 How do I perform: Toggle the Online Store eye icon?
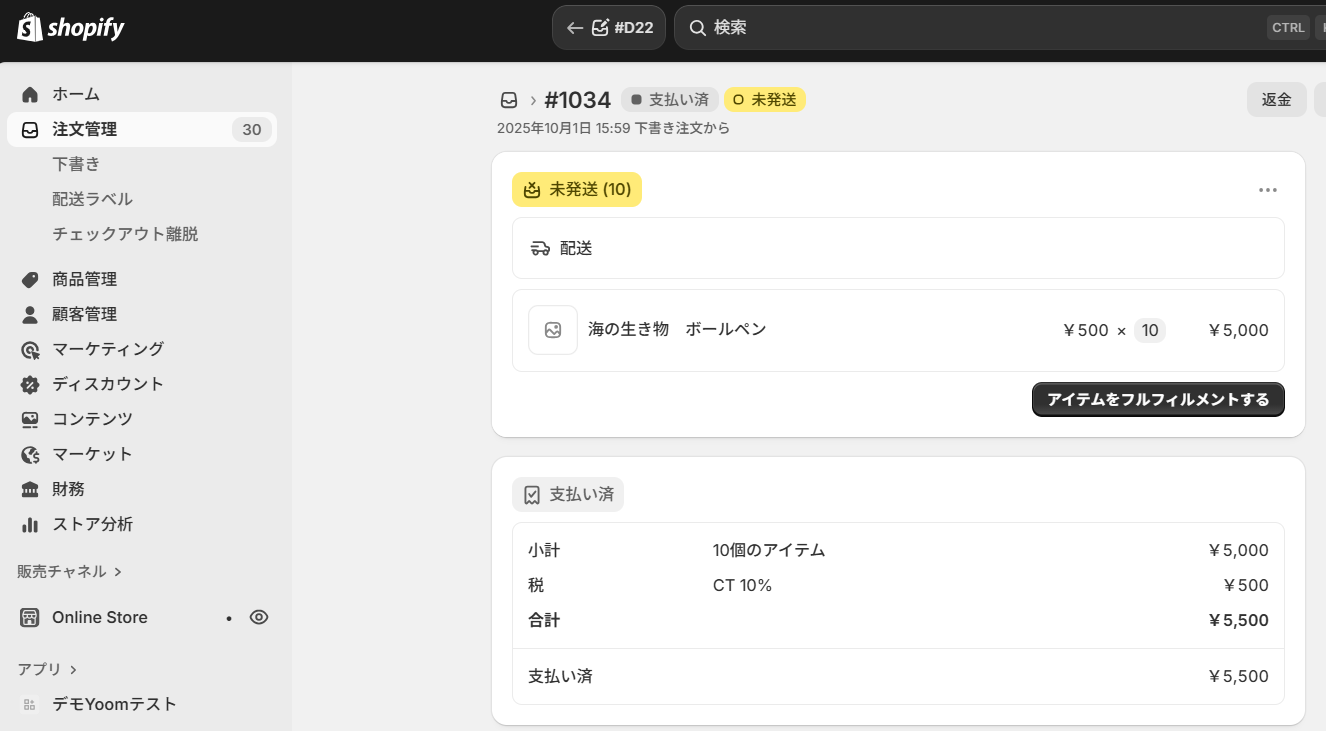pyautogui.click(x=259, y=617)
